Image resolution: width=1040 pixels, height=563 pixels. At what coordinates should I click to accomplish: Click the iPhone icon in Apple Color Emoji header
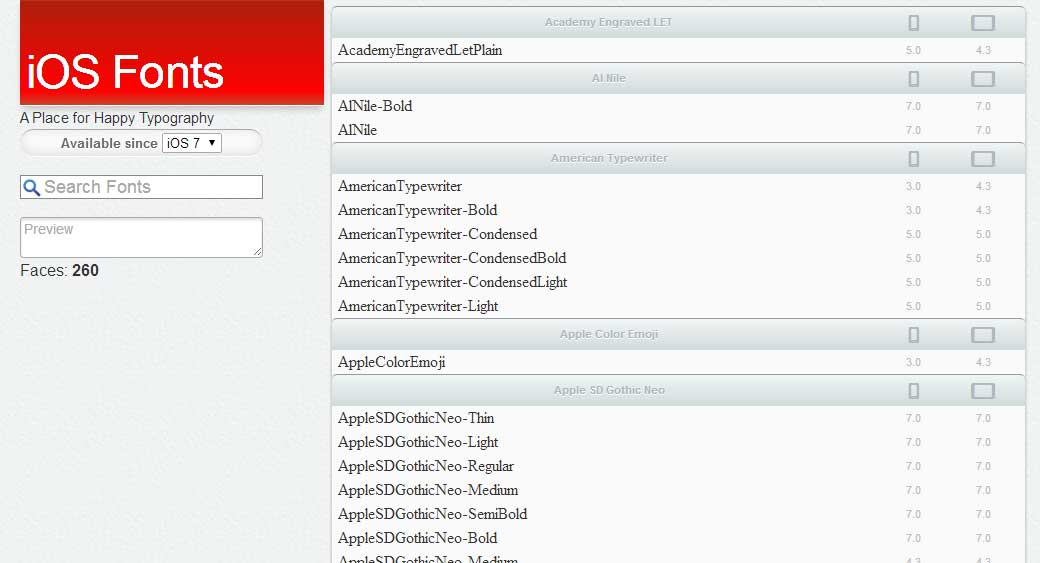coord(913,335)
